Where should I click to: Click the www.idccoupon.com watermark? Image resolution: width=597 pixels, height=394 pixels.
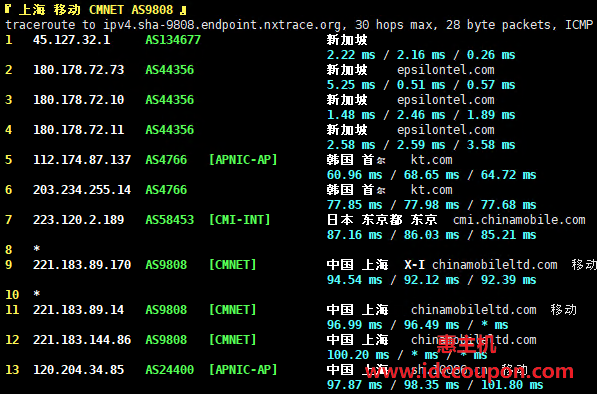(x=469, y=371)
